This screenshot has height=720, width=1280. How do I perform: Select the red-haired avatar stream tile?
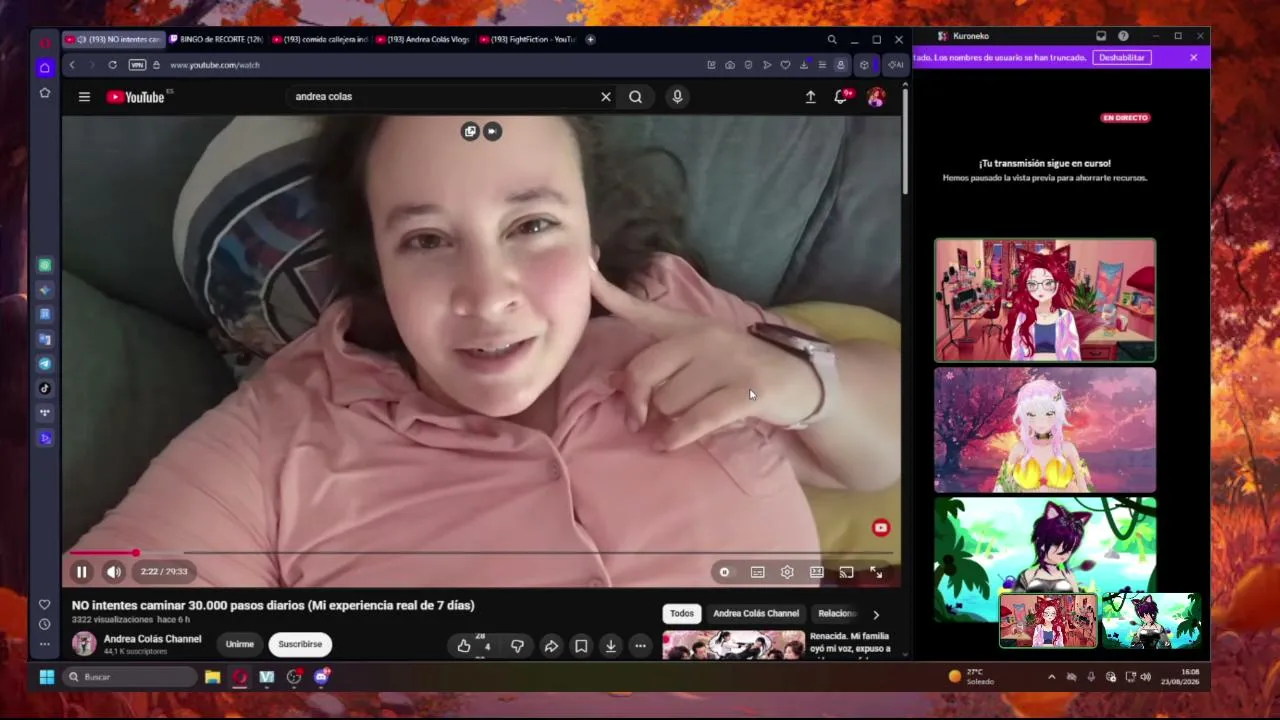1045,300
